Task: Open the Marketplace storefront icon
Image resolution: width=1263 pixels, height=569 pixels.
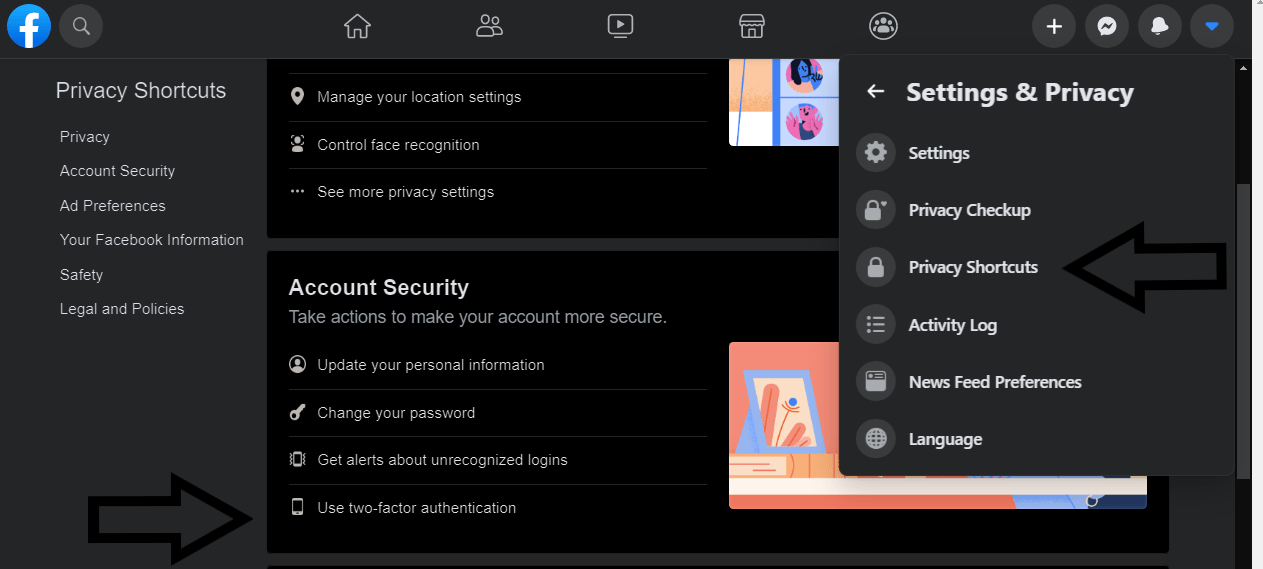Action: coord(752,26)
